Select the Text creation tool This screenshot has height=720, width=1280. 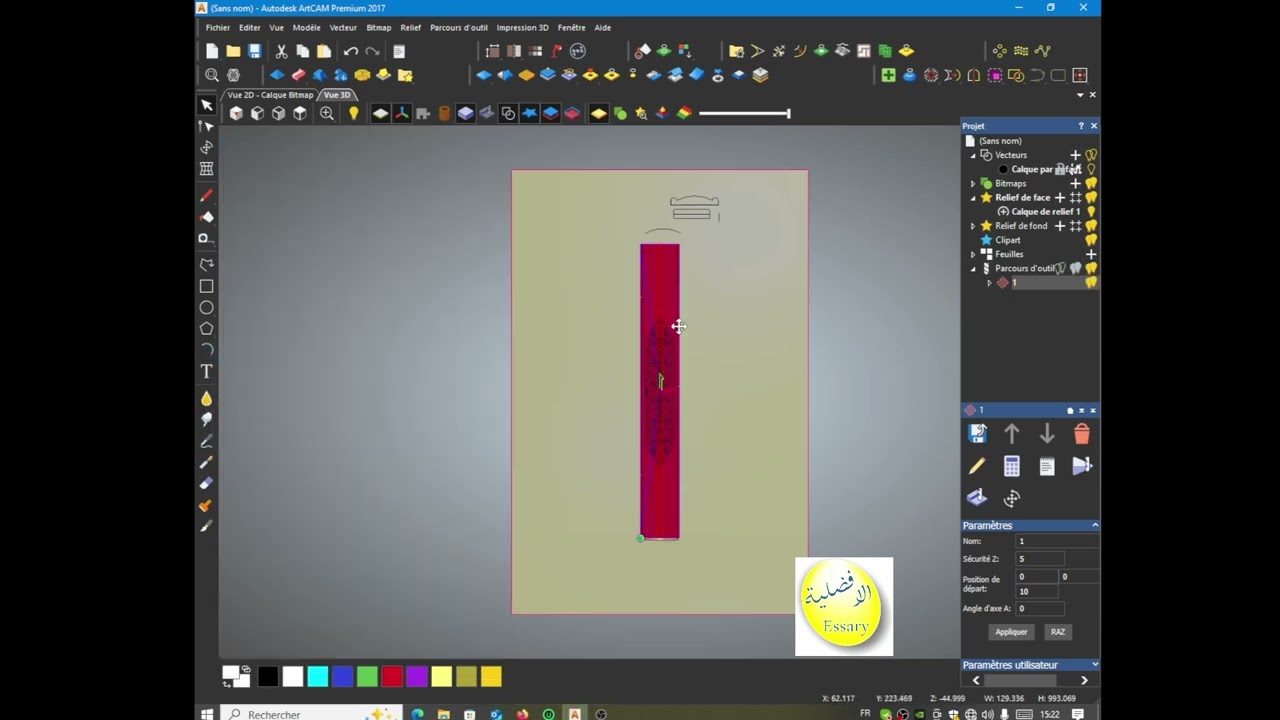pos(207,372)
